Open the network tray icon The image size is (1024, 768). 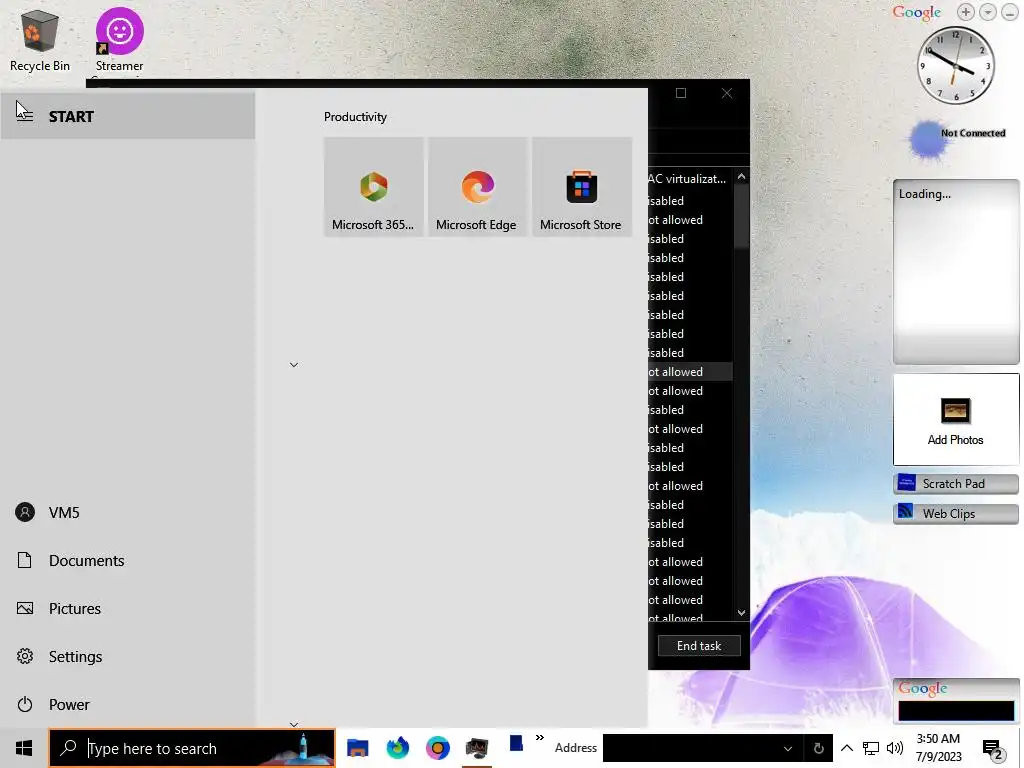coord(871,748)
